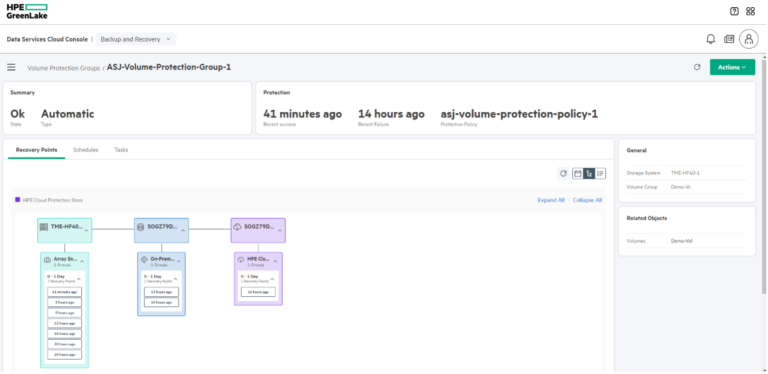Select the 9 hours ago array snapshot
The width and height of the screenshot is (768, 374).
(65, 313)
